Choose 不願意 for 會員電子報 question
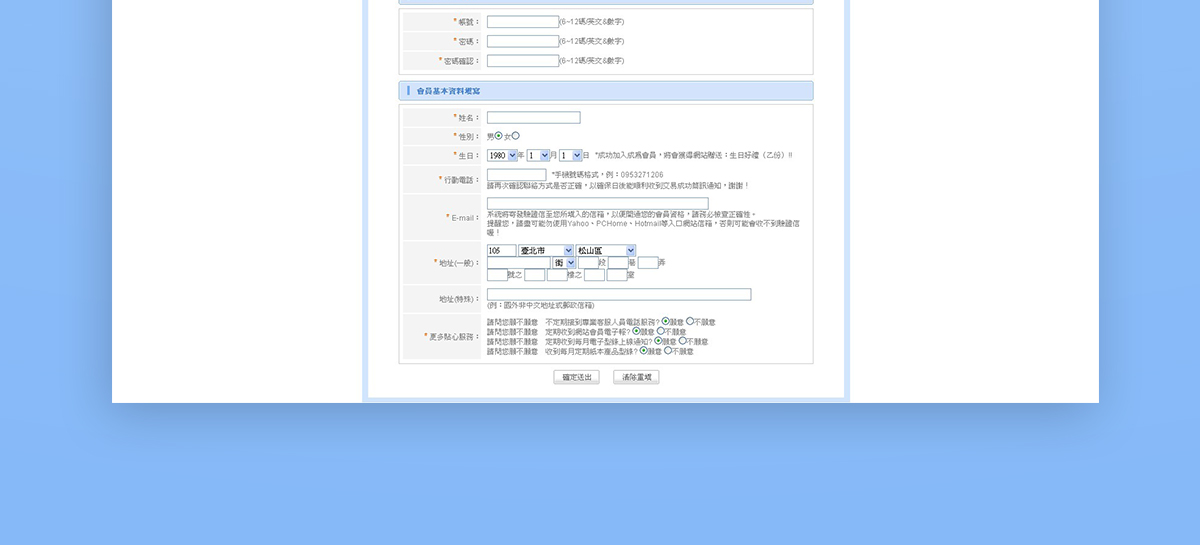 (660, 331)
